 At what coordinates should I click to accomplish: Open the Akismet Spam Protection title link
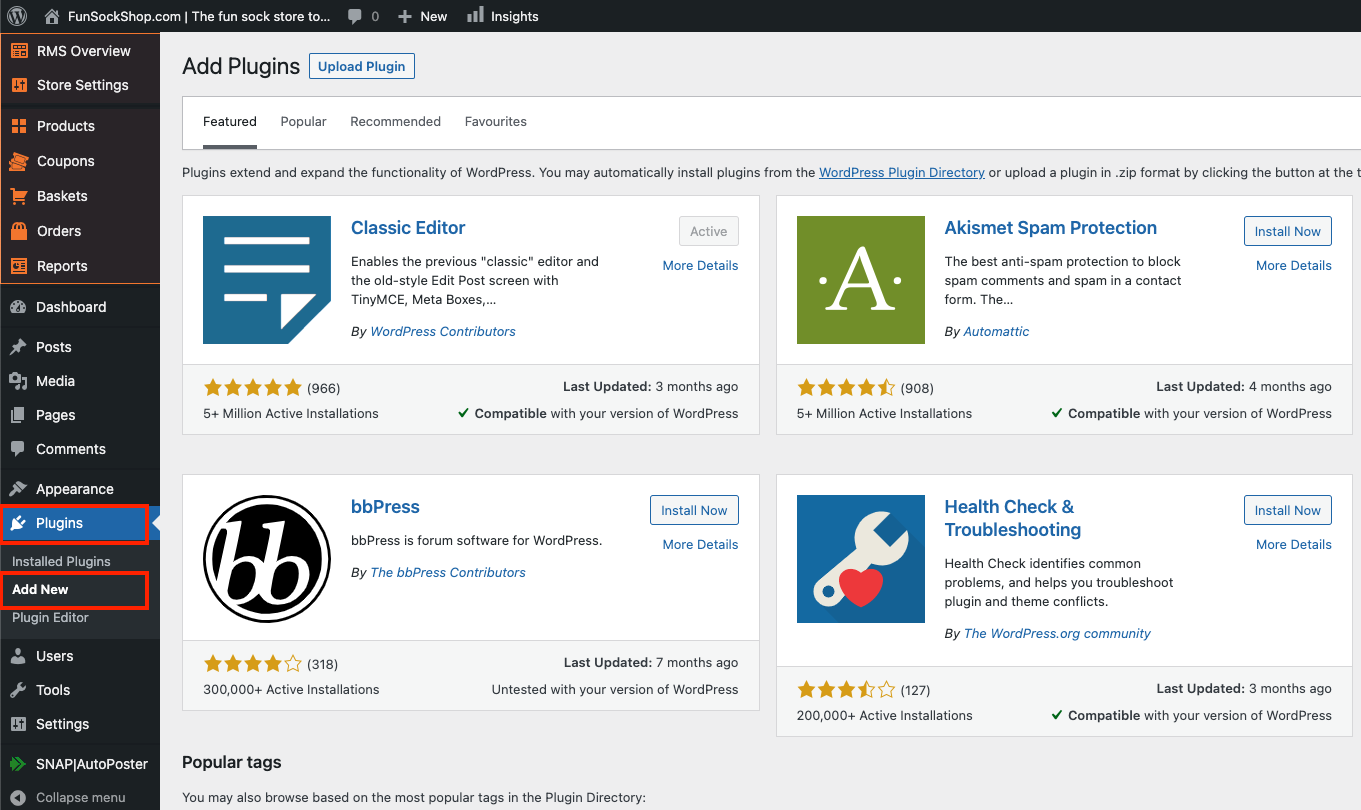(1051, 228)
